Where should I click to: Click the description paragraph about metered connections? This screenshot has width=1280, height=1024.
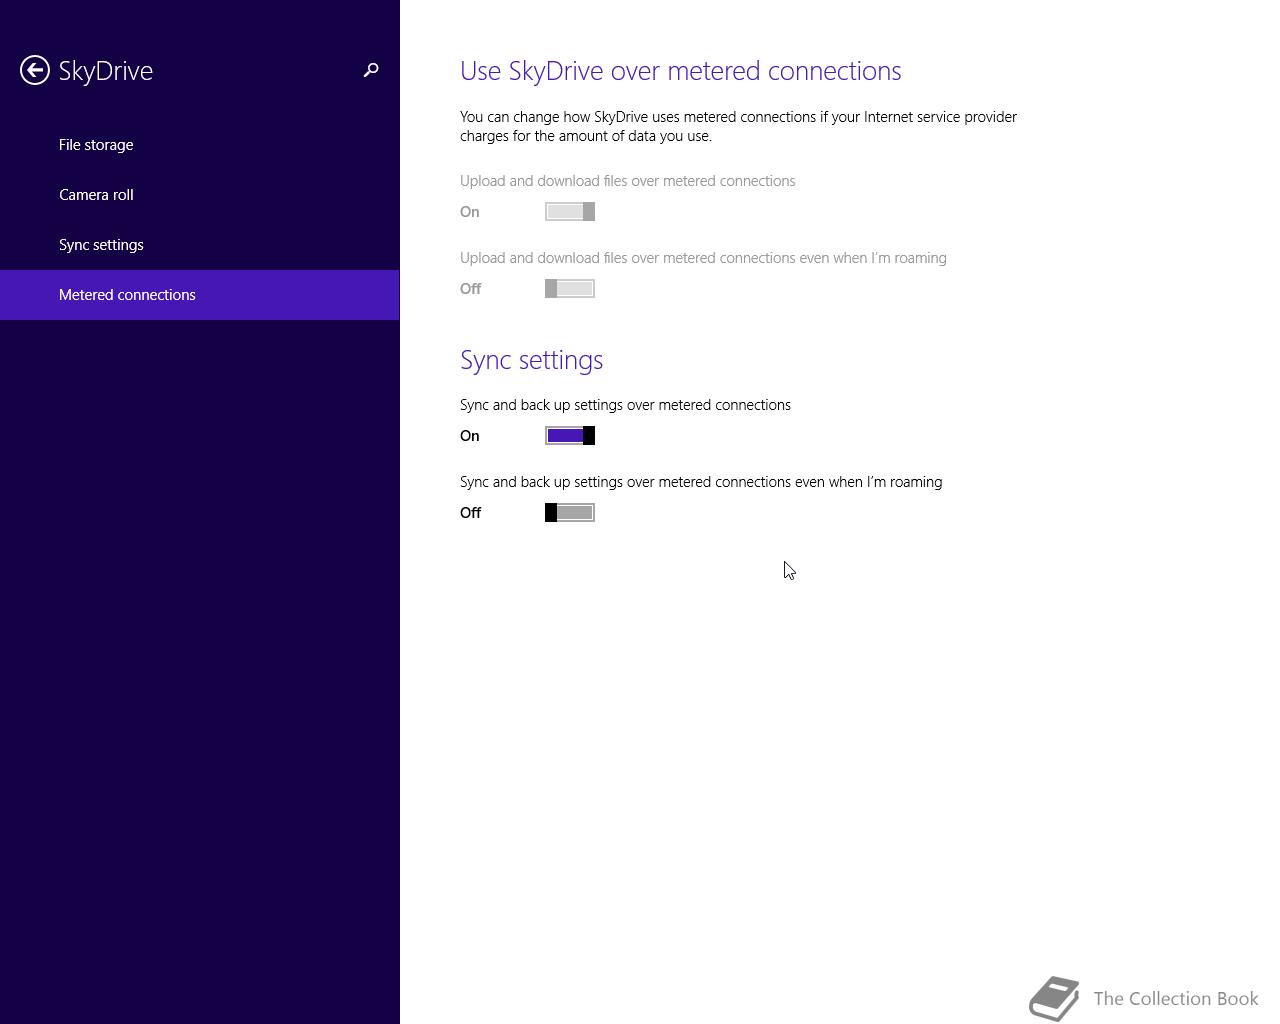click(x=738, y=126)
